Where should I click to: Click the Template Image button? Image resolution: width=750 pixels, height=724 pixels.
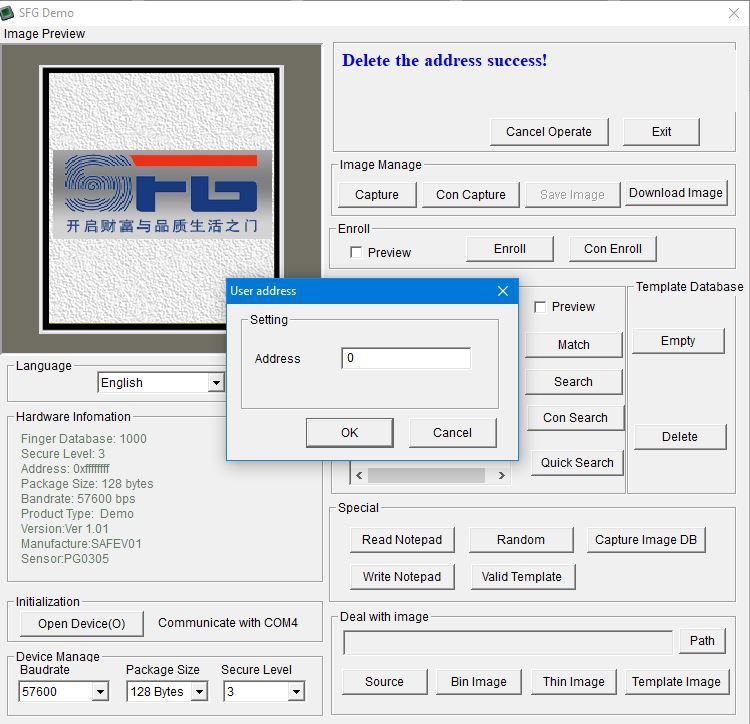coord(676,681)
